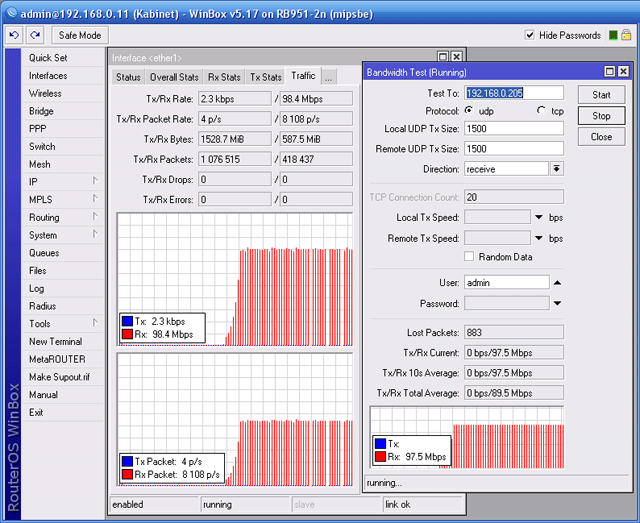Click the Start button
Viewport: 640px width, 523px height.
coord(601,95)
